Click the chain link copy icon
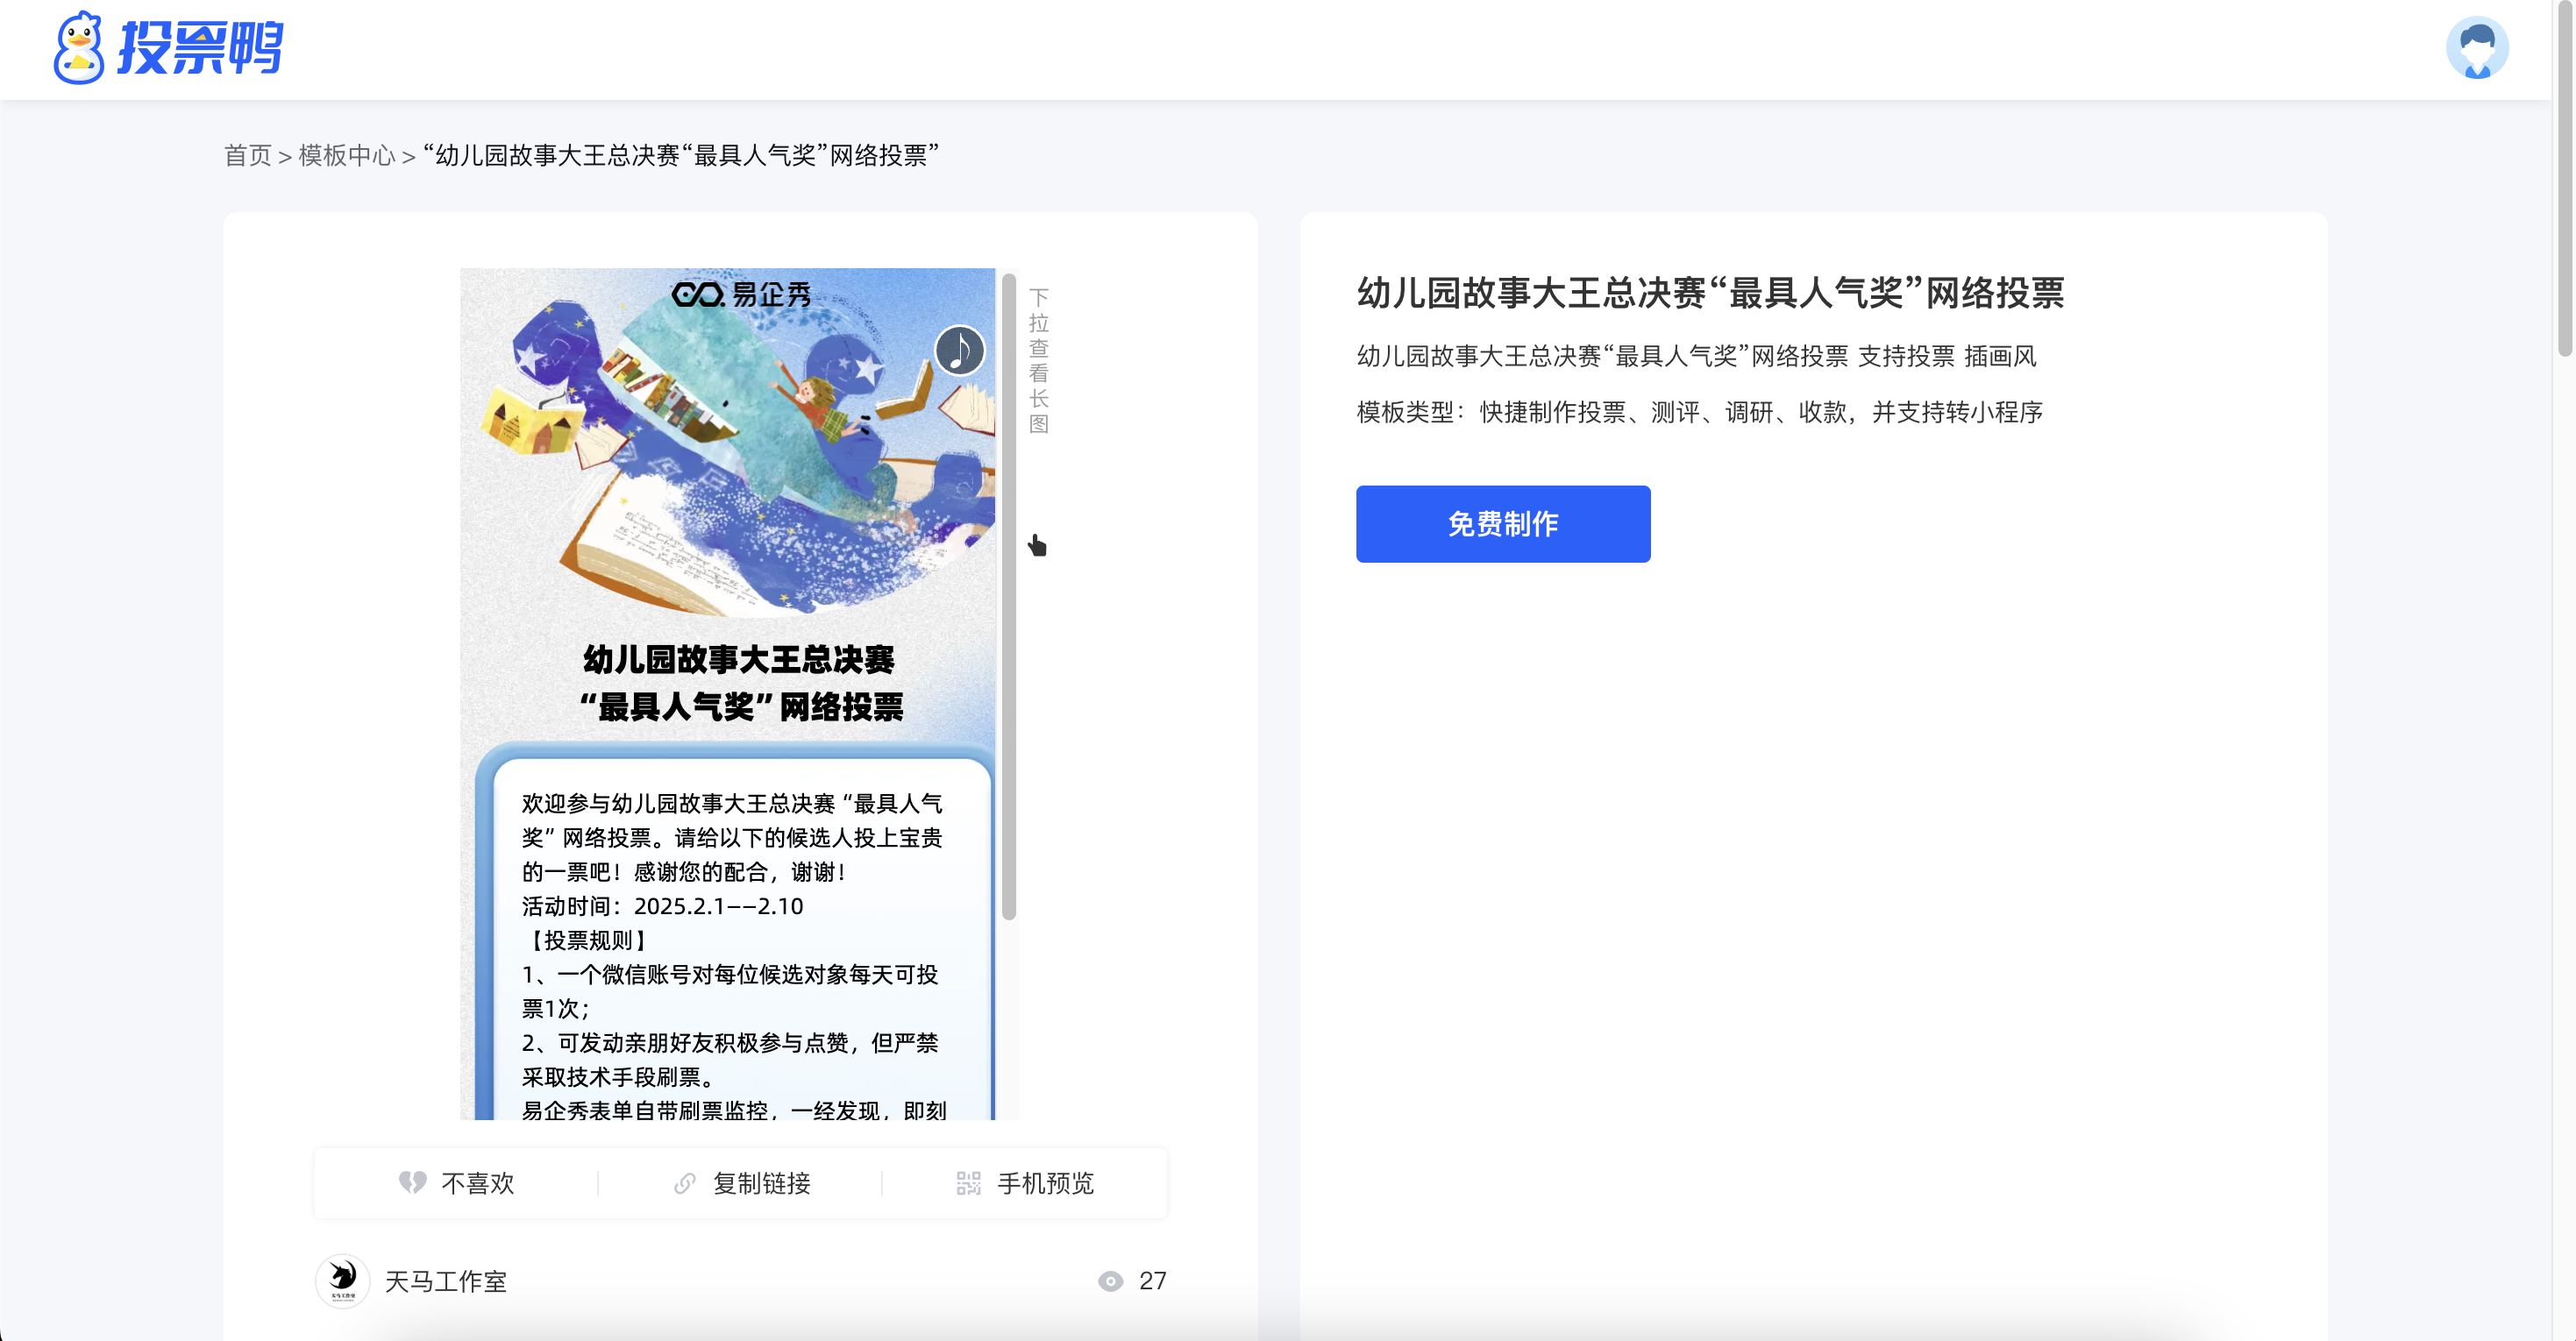This screenshot has height=1341, width=2576. click(685, 1183)
